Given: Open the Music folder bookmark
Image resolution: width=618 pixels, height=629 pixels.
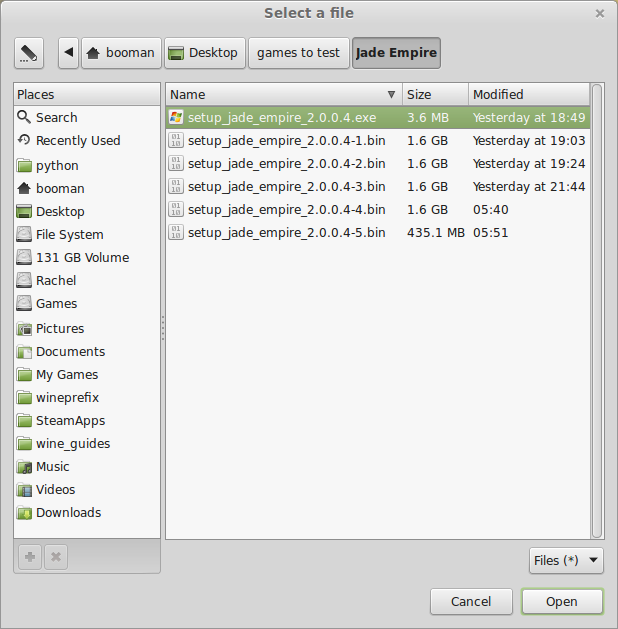Looking at the screenshot, I should (87, 467).
